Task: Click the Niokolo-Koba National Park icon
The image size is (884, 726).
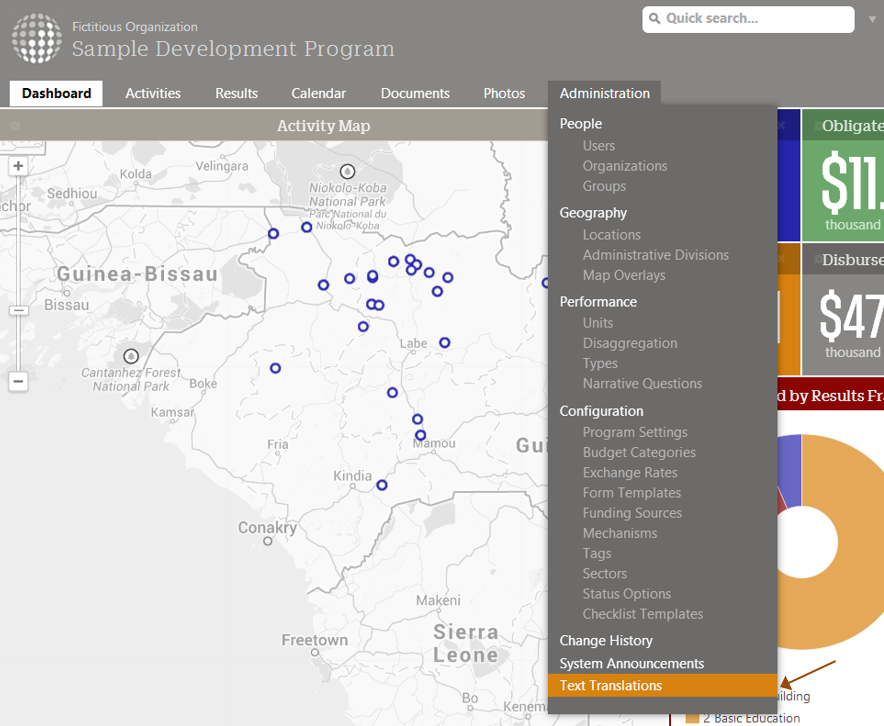Action: pyautogui.click(x=347, y=171)
